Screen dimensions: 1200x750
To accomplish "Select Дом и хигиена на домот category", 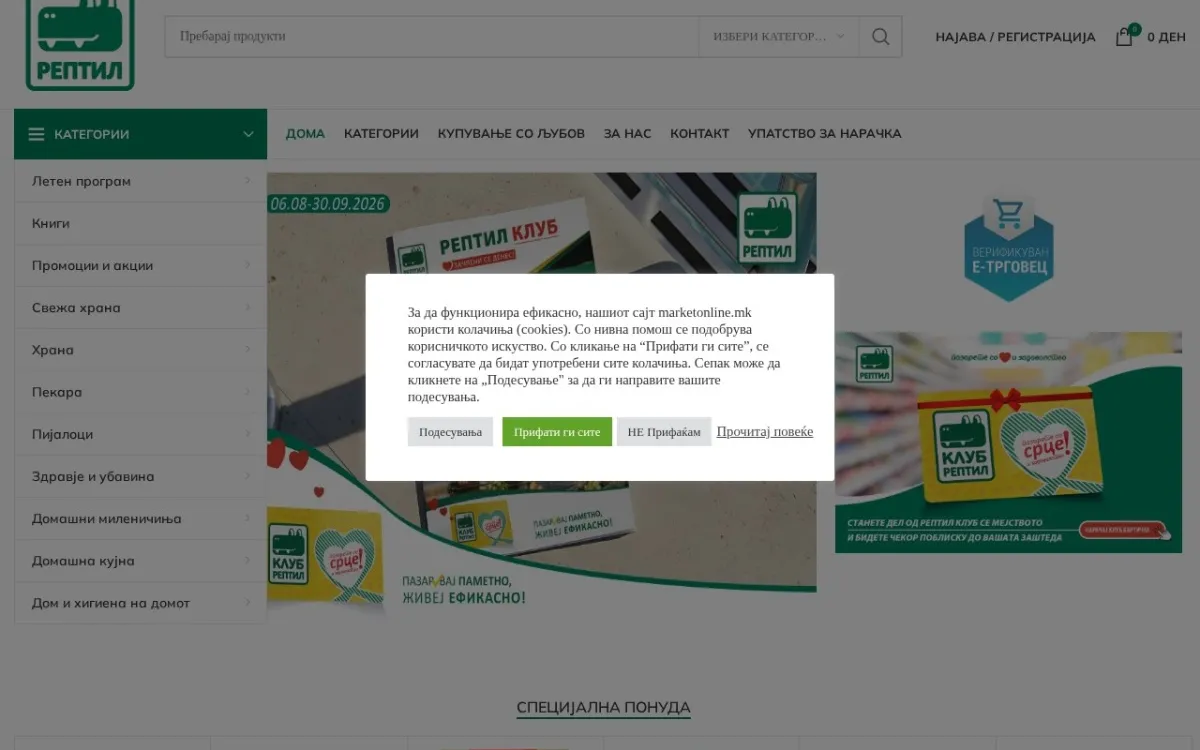I will [x=111, y=602].
